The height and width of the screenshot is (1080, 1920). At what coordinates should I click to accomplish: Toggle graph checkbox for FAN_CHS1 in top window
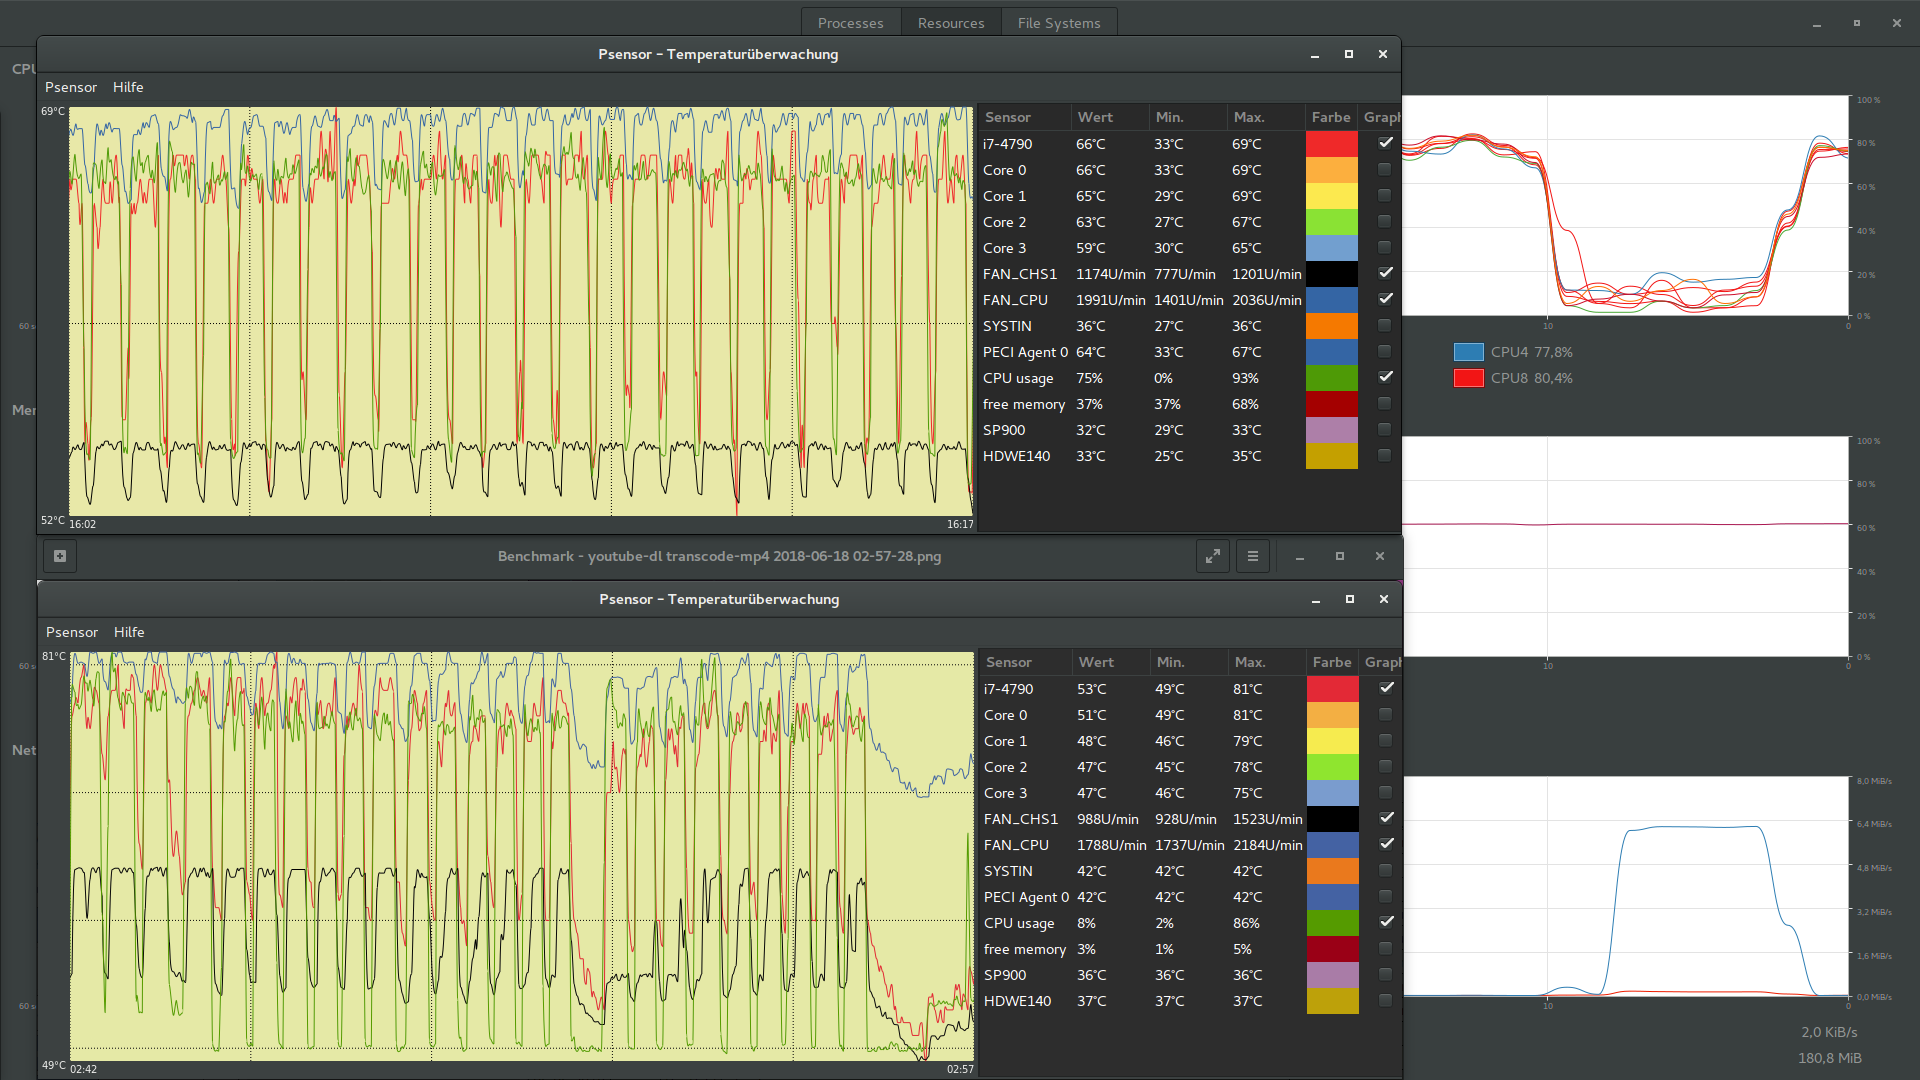1385,273
